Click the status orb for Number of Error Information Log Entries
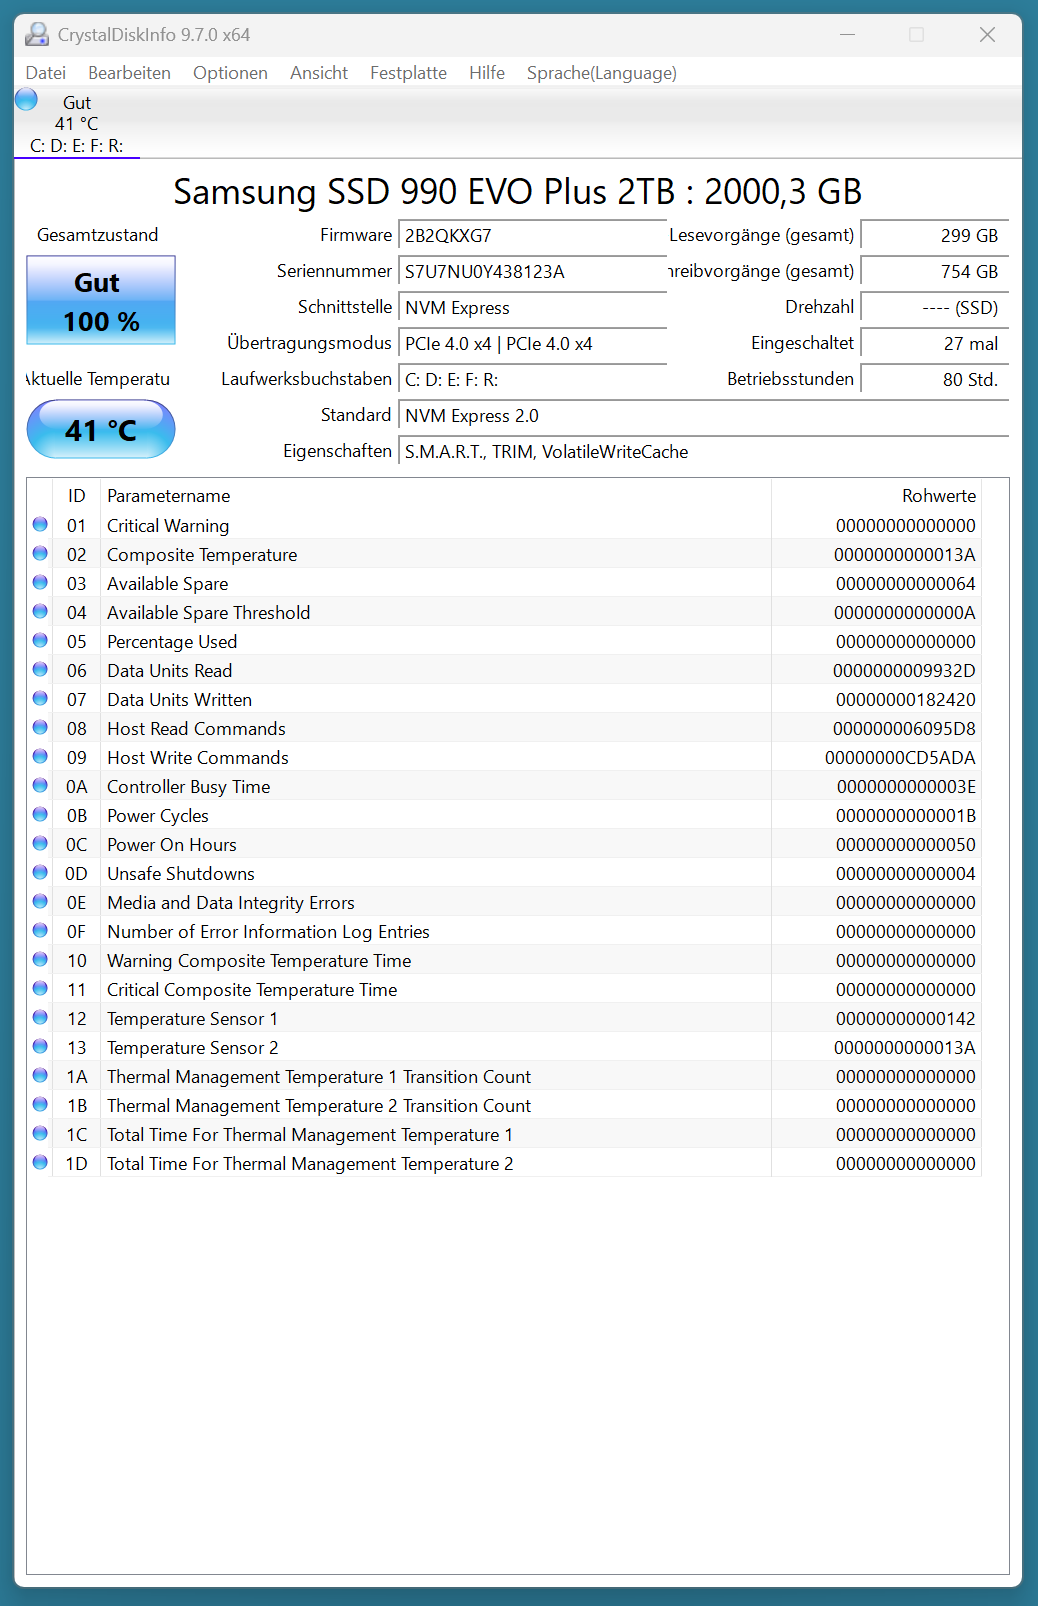1038x1606 pixels. [x=40, y=930]
